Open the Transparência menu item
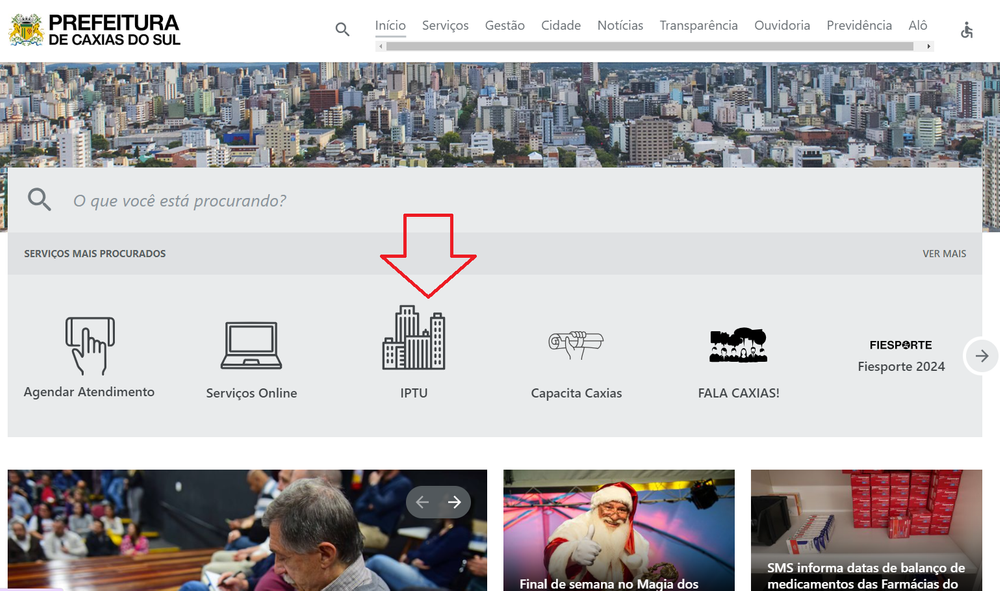 click(698, 26)
